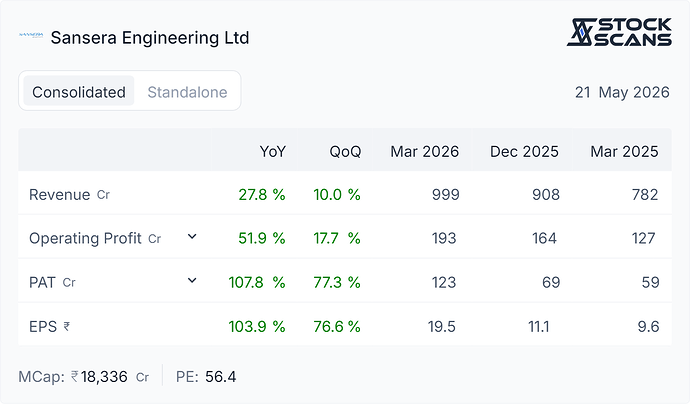Click the rupee symbol next to EPS
Screen dimensions: 690x404
(66, 327)
